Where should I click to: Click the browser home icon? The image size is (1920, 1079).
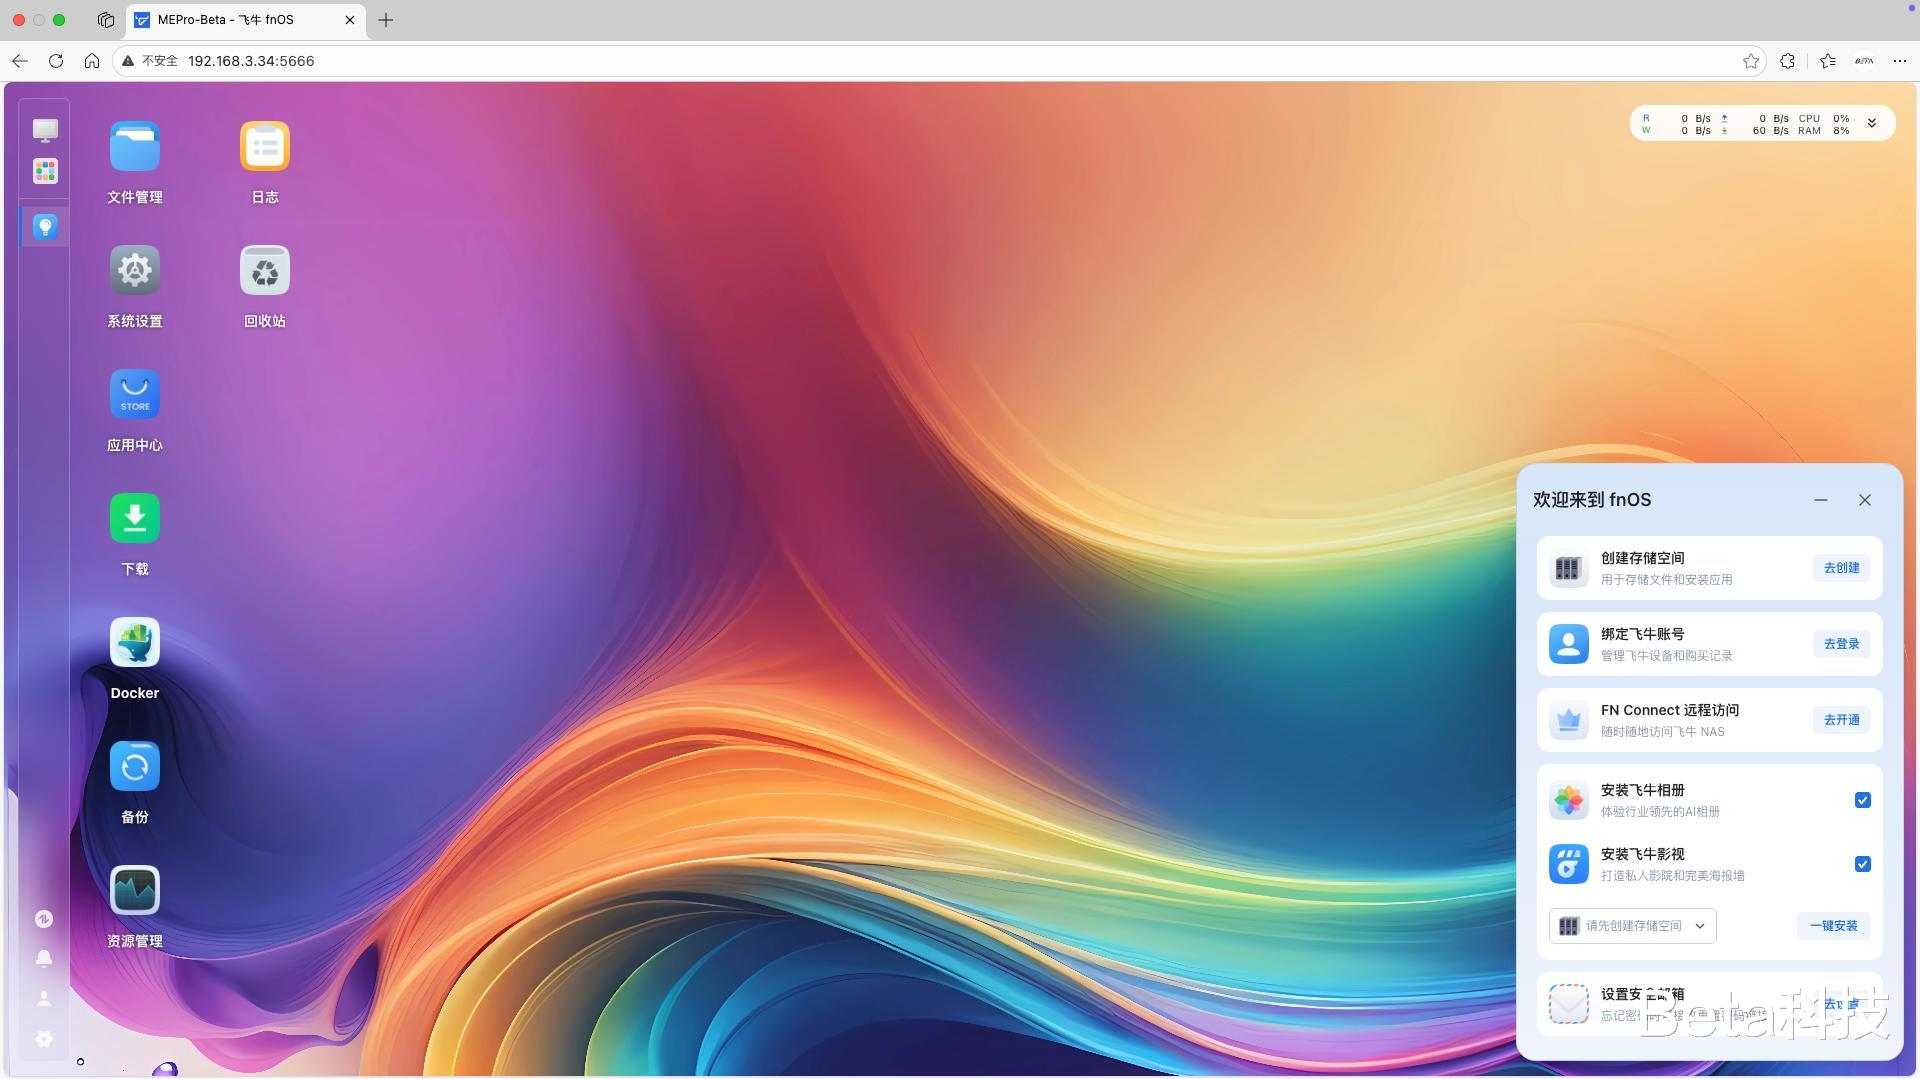coord(92,61)
